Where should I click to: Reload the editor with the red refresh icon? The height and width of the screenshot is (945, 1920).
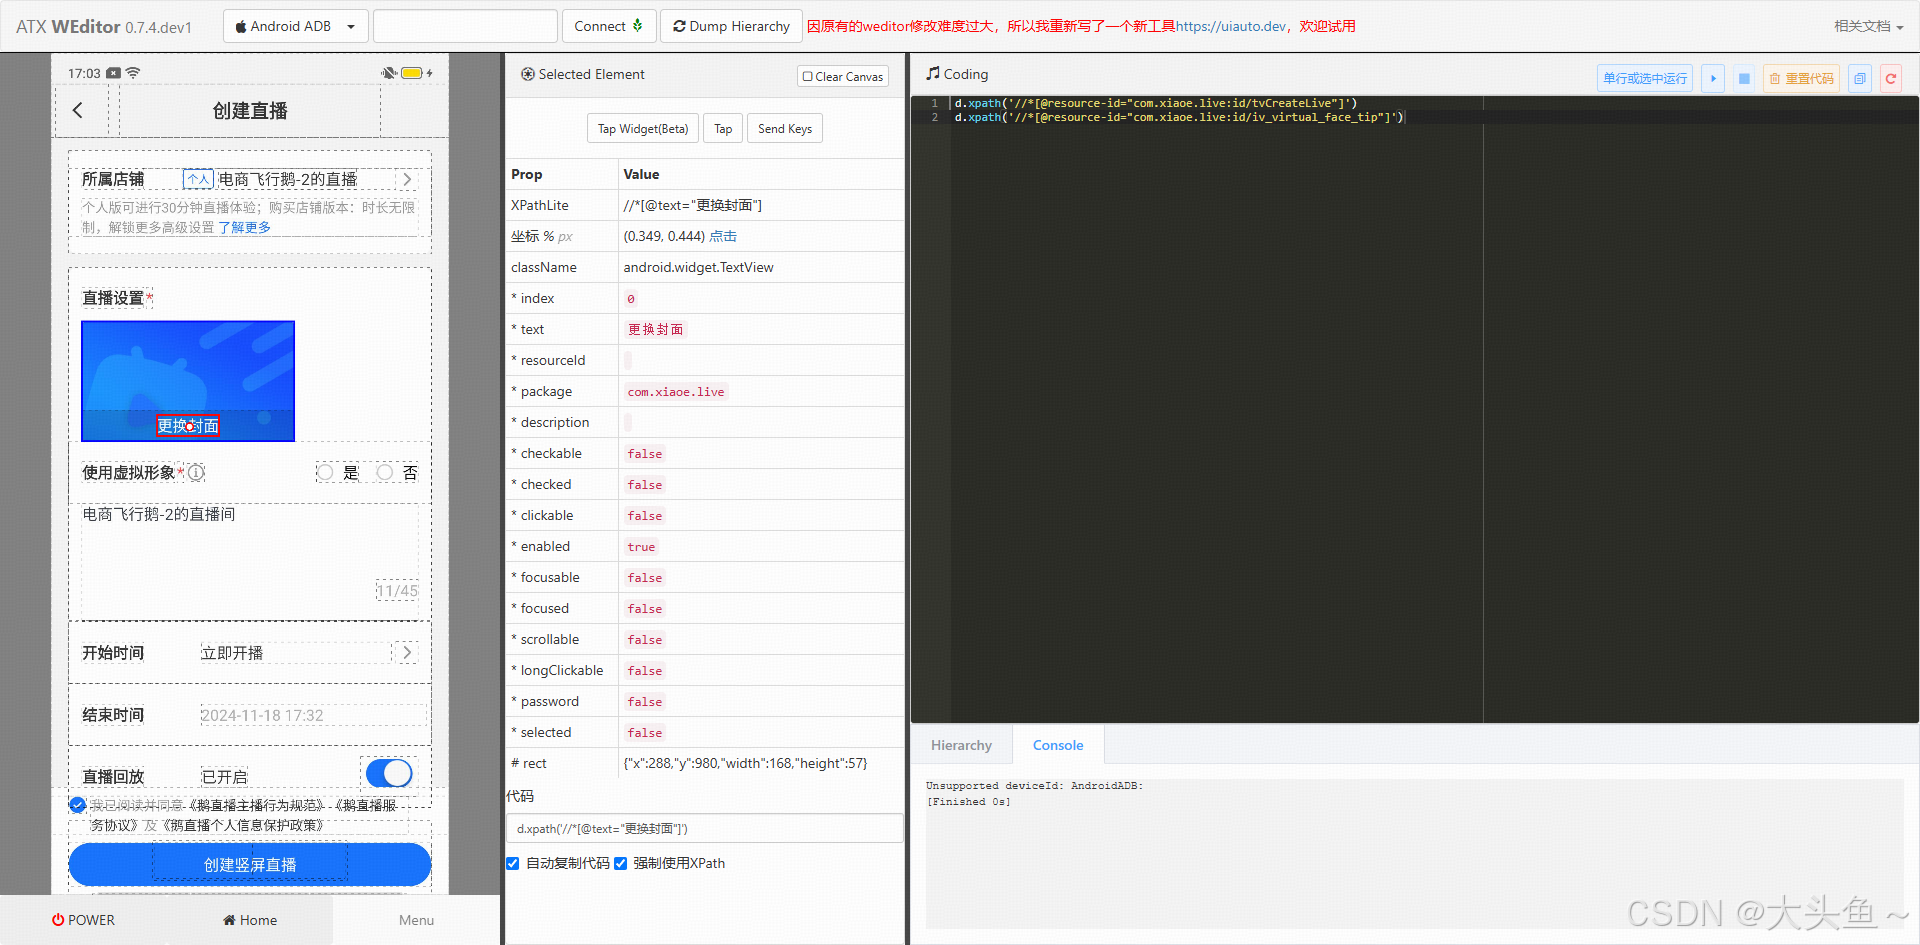[x=1890, y=78]
